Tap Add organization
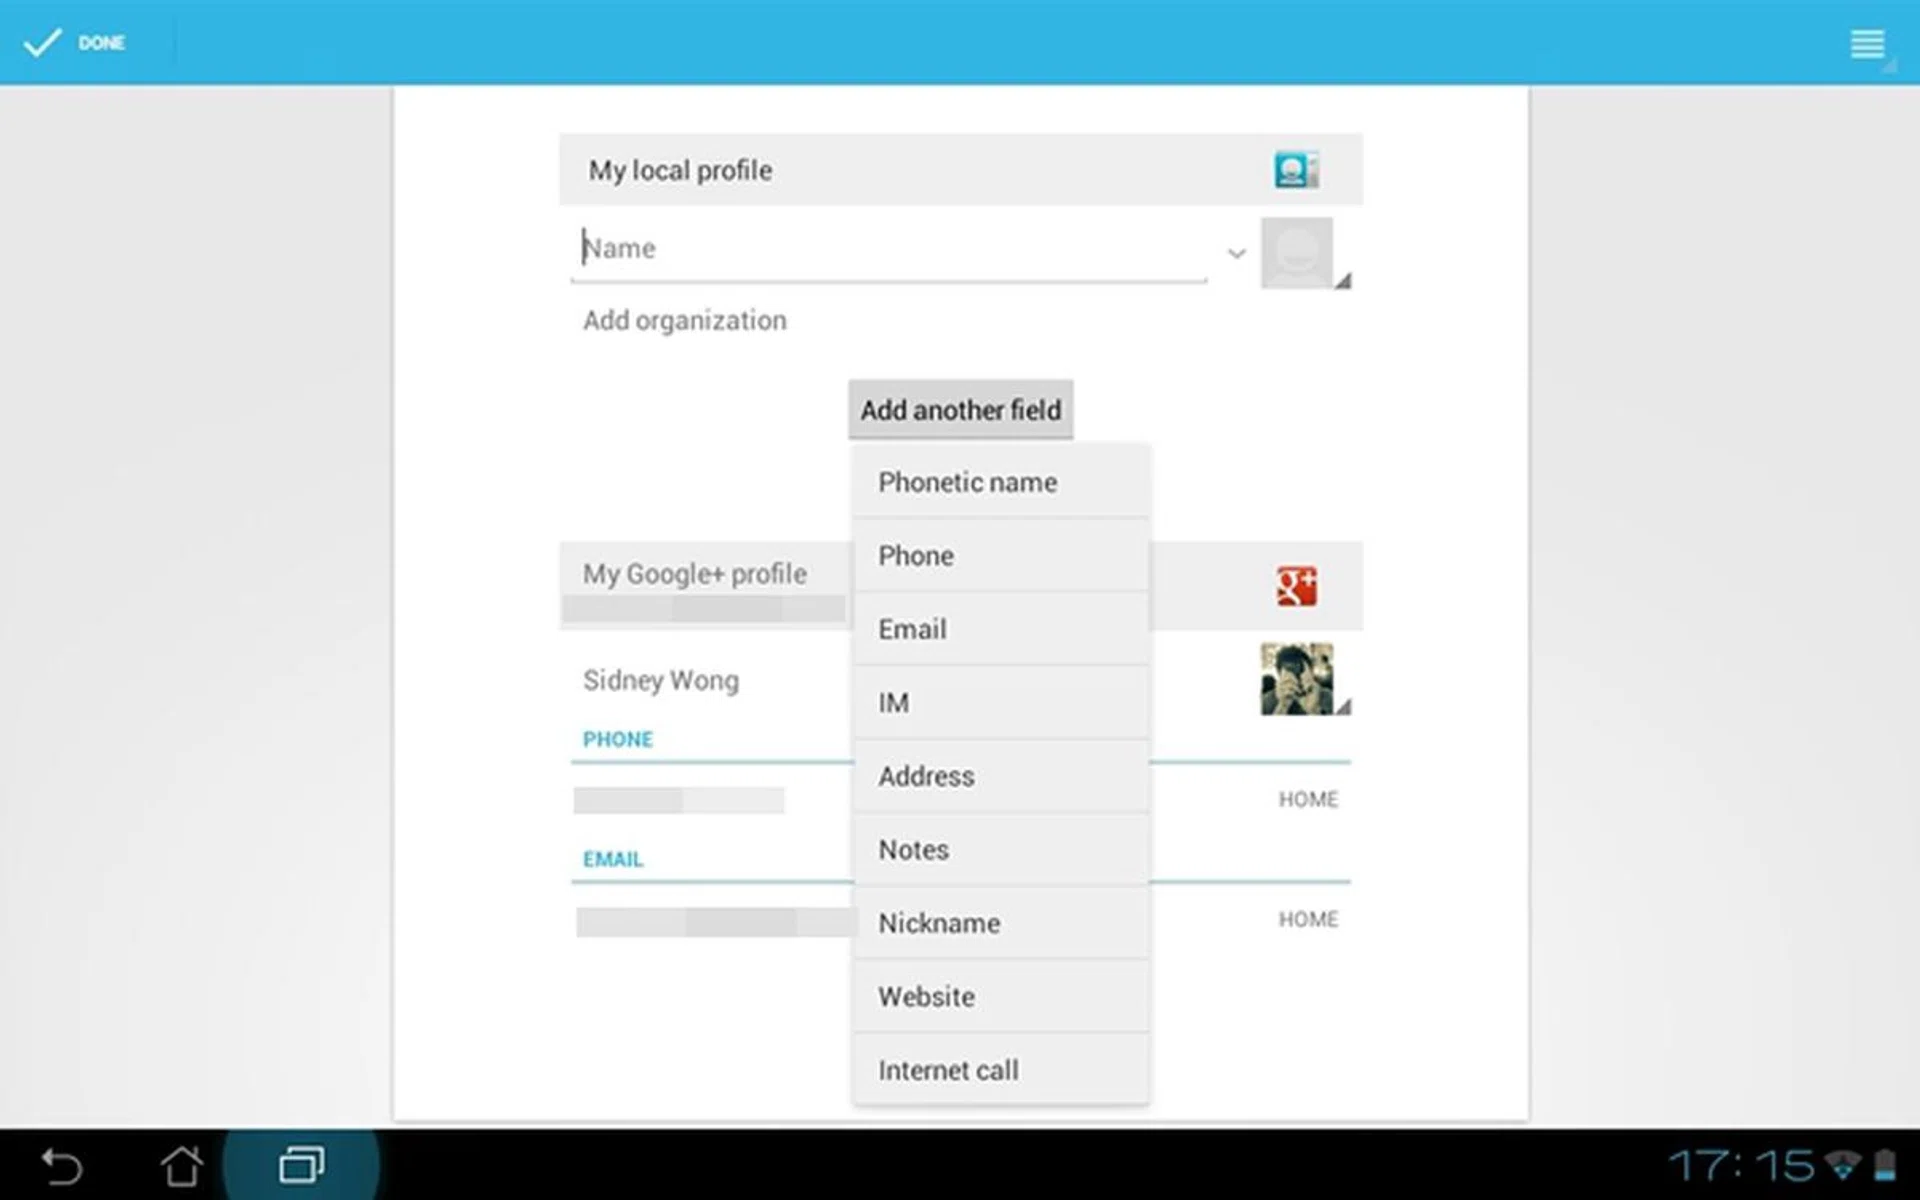The image size is (1920, 1200). [685, 321]
